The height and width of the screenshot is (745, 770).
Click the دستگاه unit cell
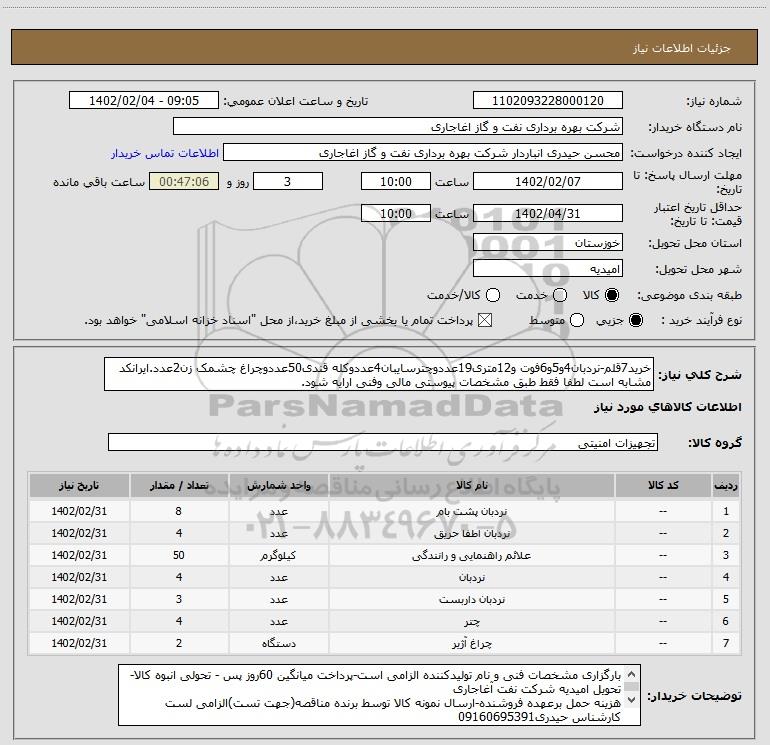tap(278, 643)
